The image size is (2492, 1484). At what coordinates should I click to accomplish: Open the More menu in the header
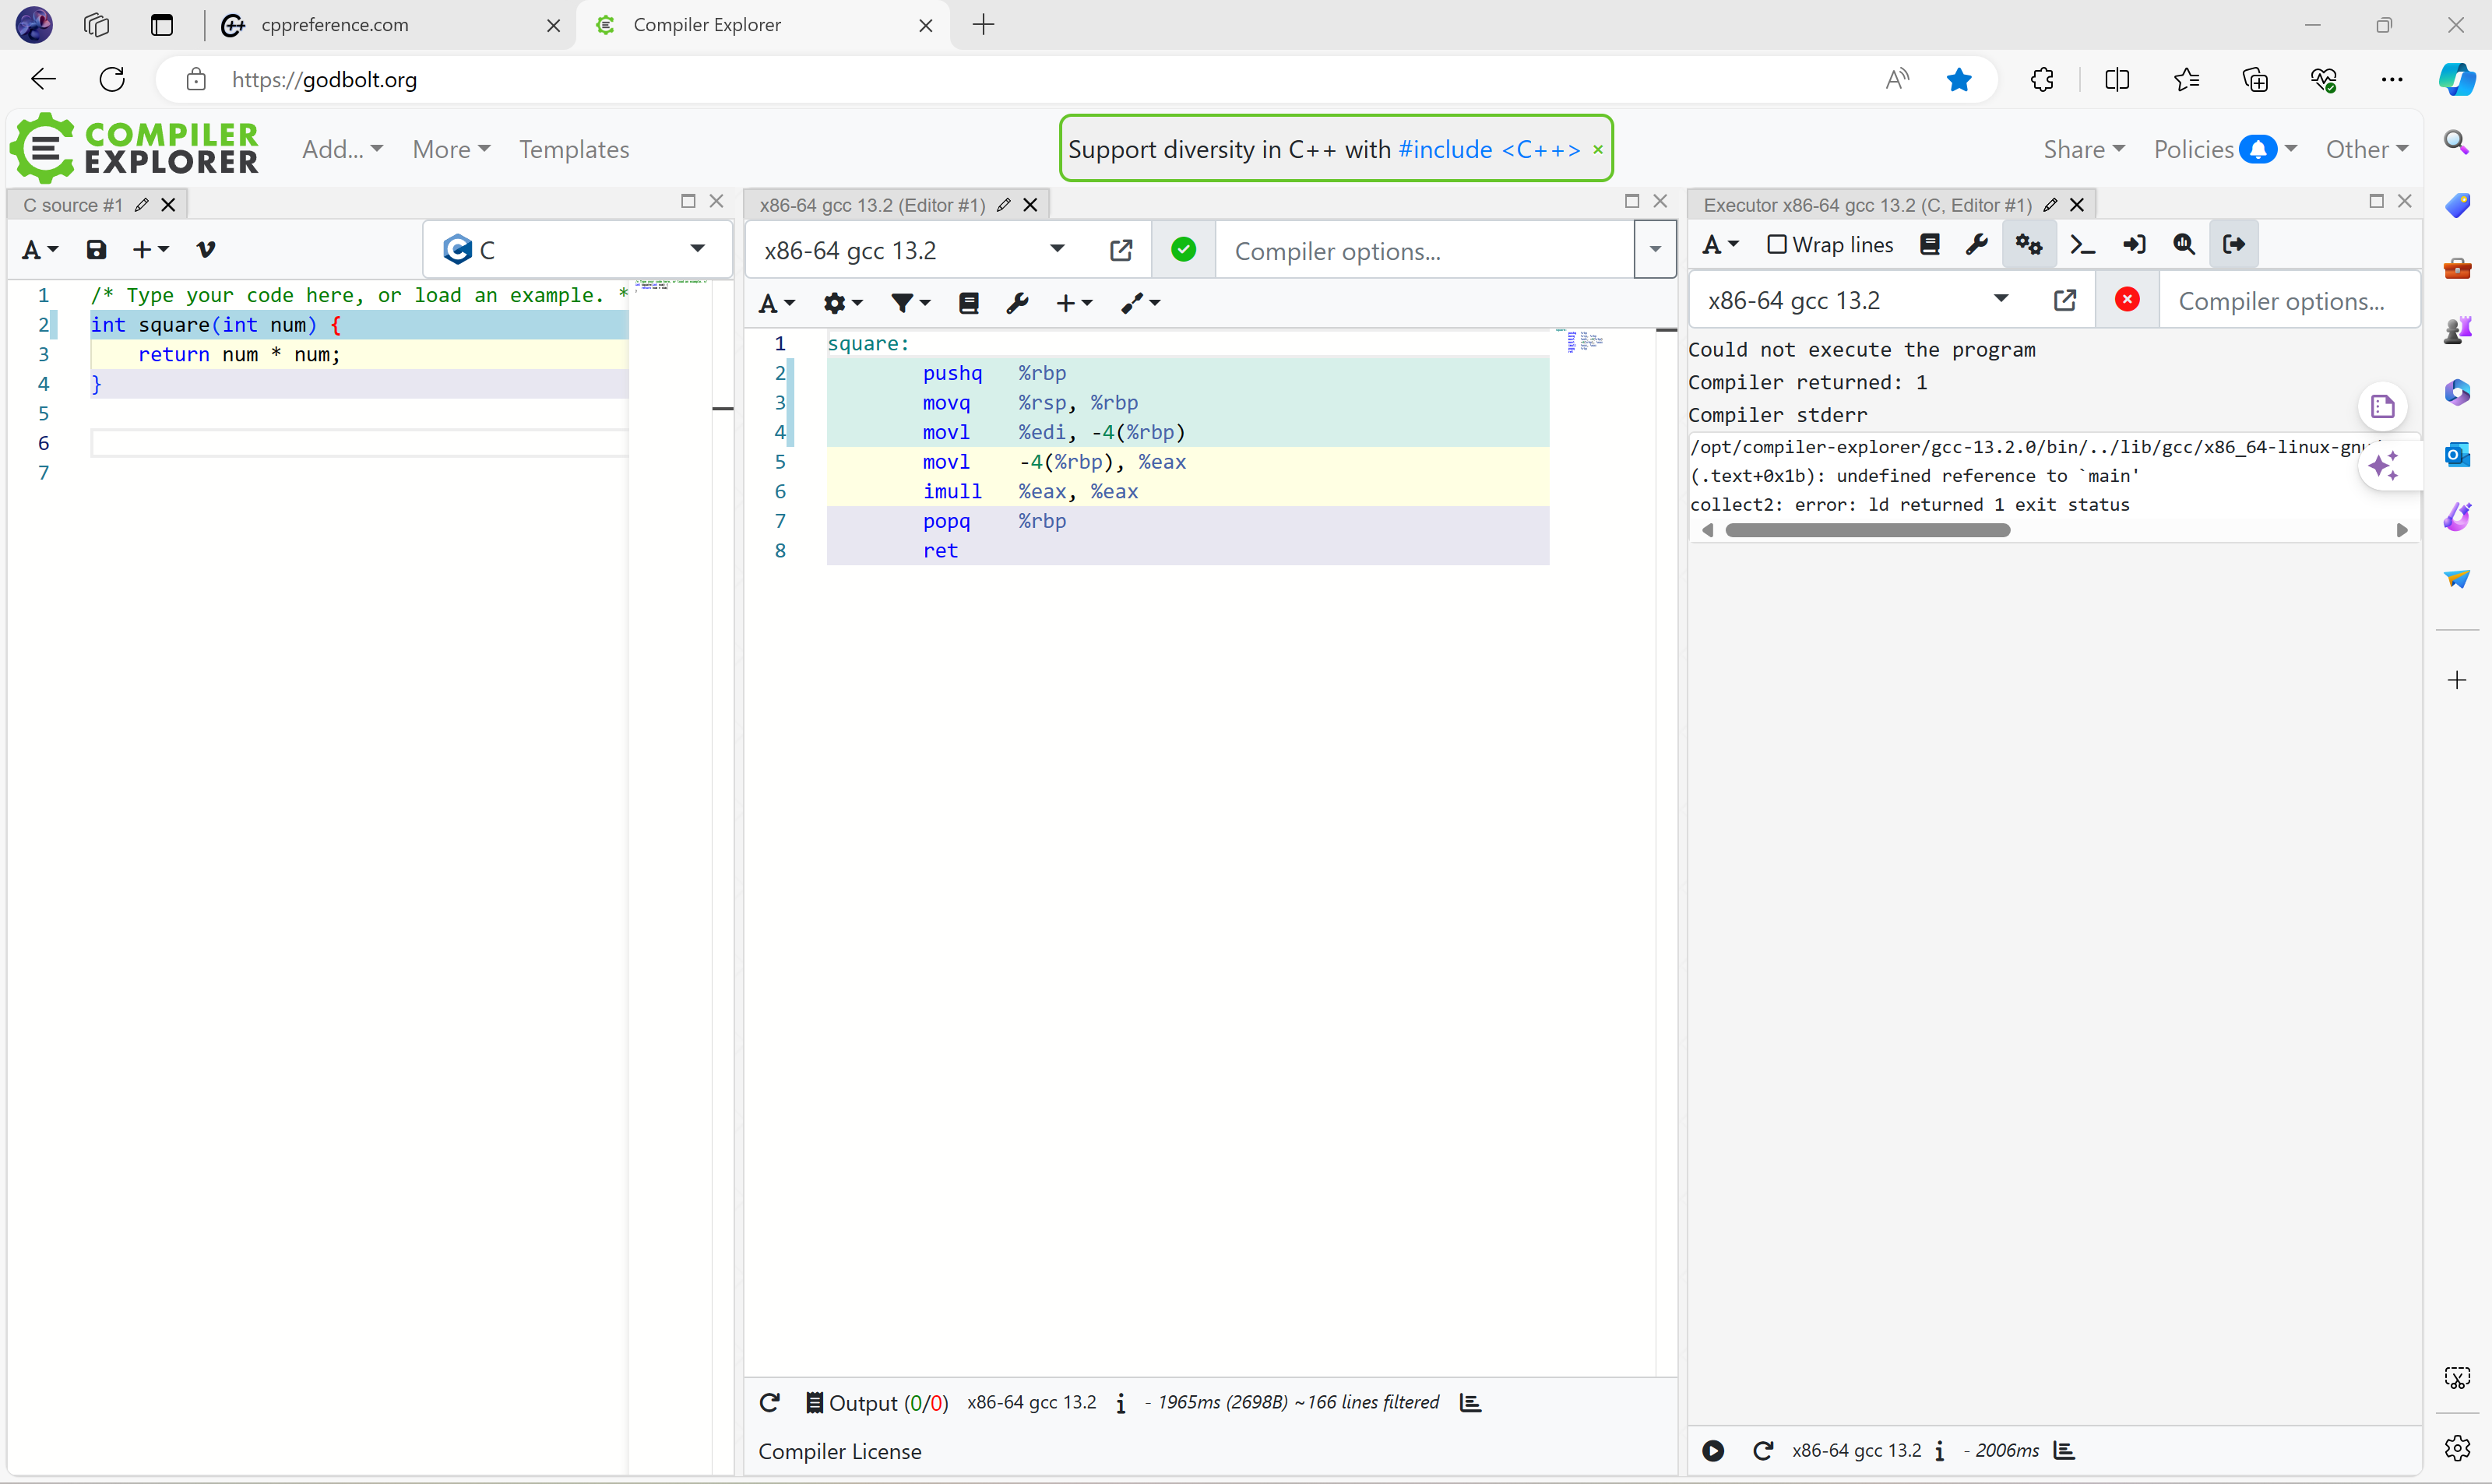pyautogui.click(x=451, y=149)
